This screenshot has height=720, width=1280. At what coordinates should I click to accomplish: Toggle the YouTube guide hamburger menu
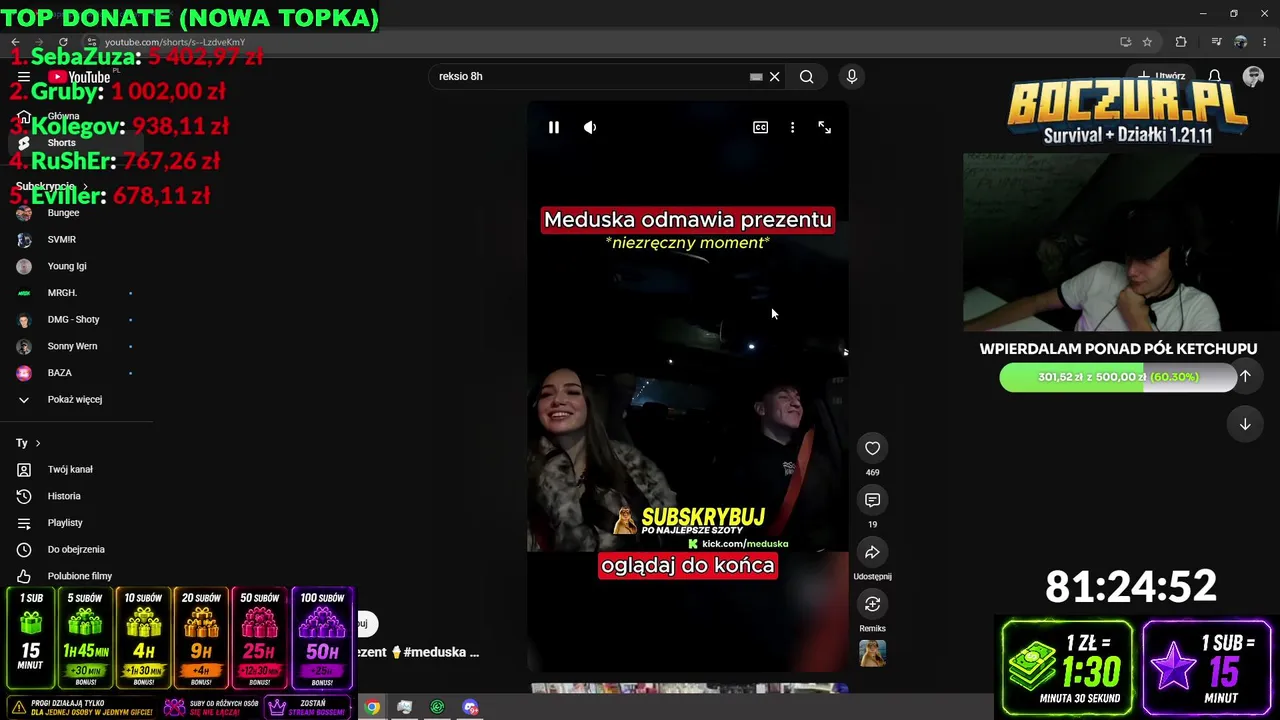(x=24, y=77)
